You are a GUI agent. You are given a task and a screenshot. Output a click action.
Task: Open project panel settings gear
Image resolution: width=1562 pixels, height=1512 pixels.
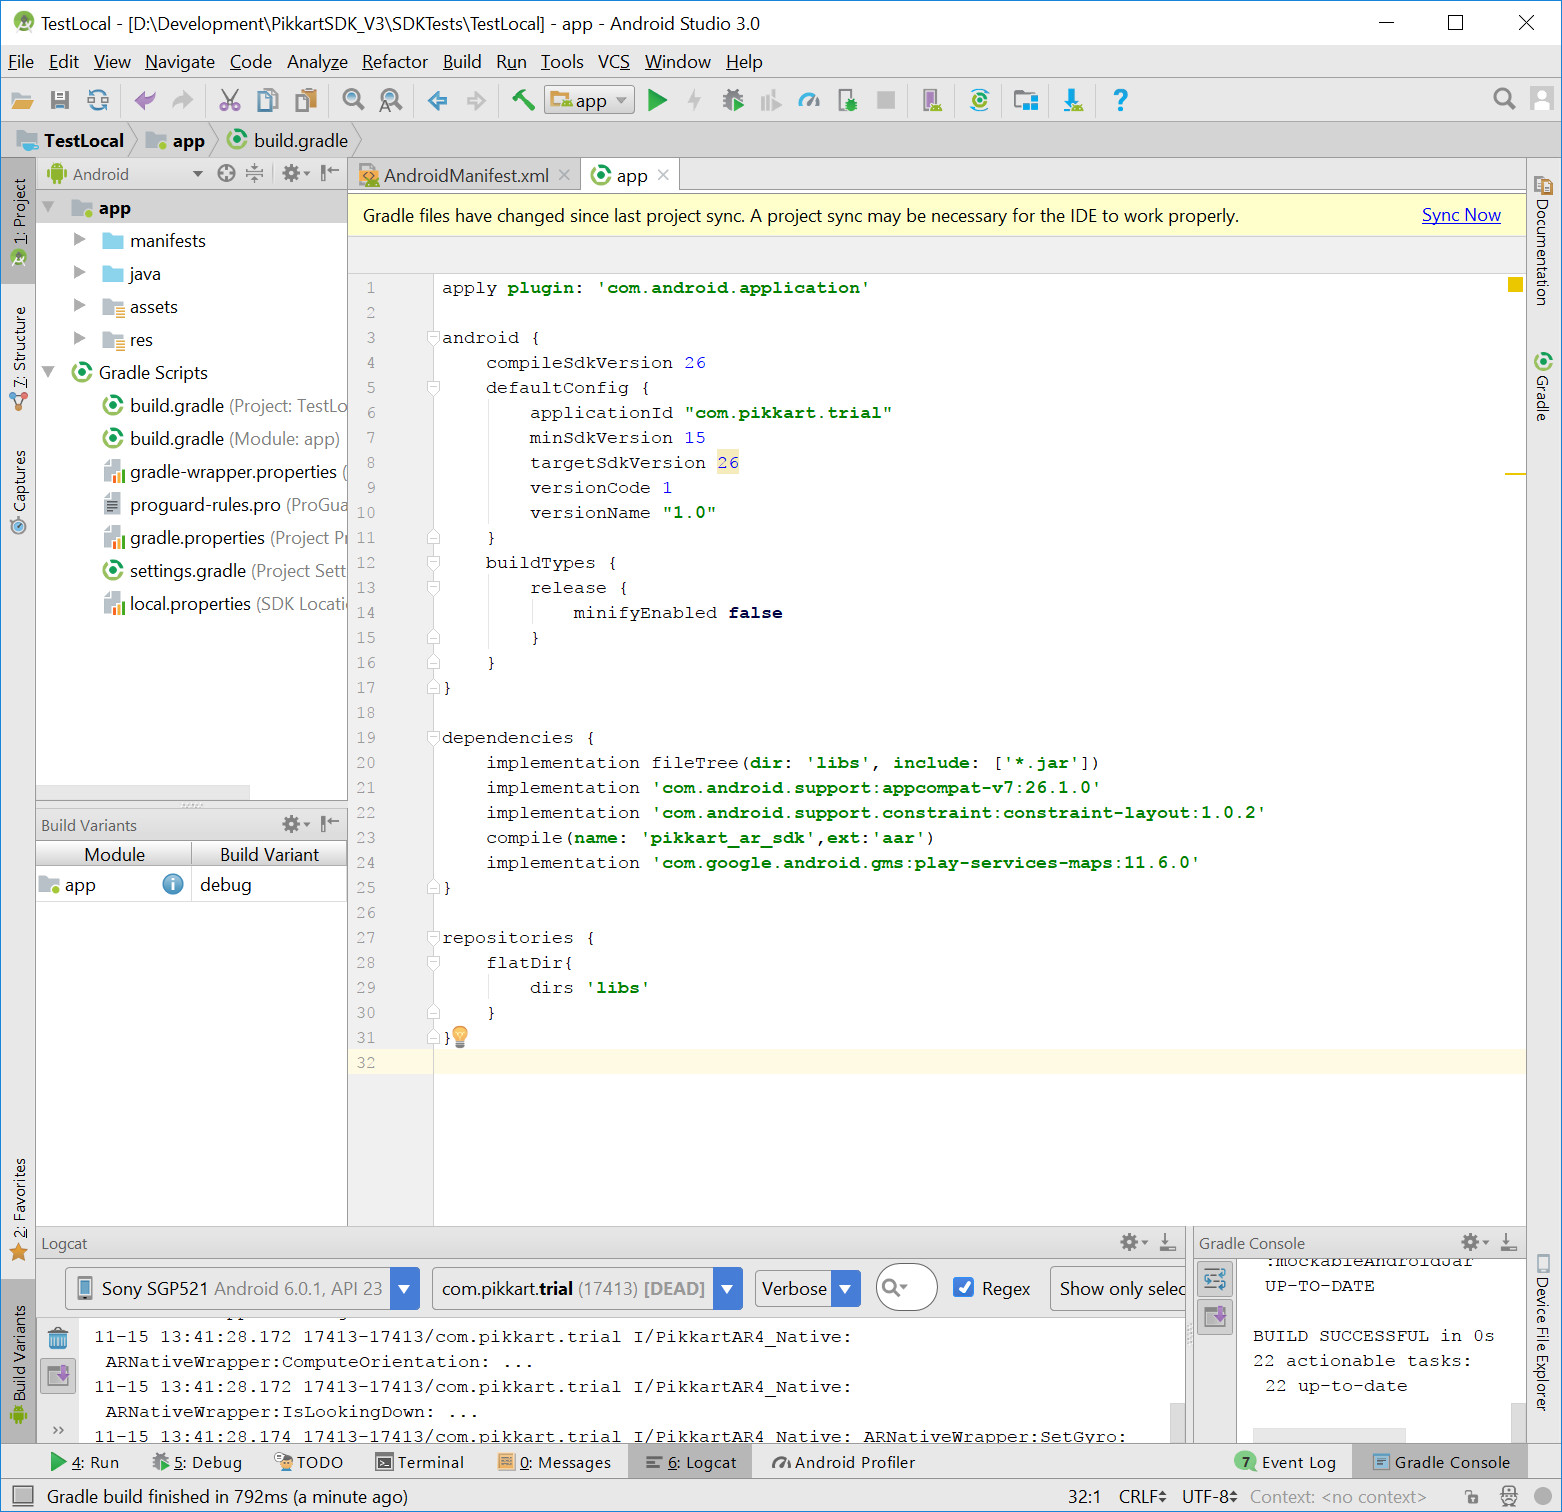294,174
